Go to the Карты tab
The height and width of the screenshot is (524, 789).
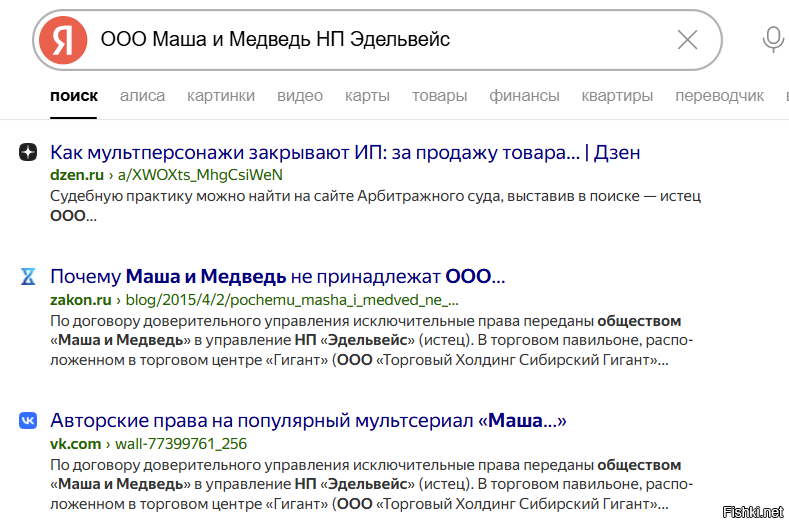367,96
